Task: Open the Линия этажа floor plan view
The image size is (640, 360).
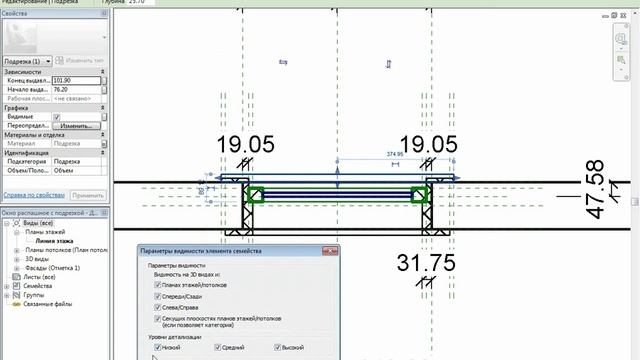Action: point(54,241)
